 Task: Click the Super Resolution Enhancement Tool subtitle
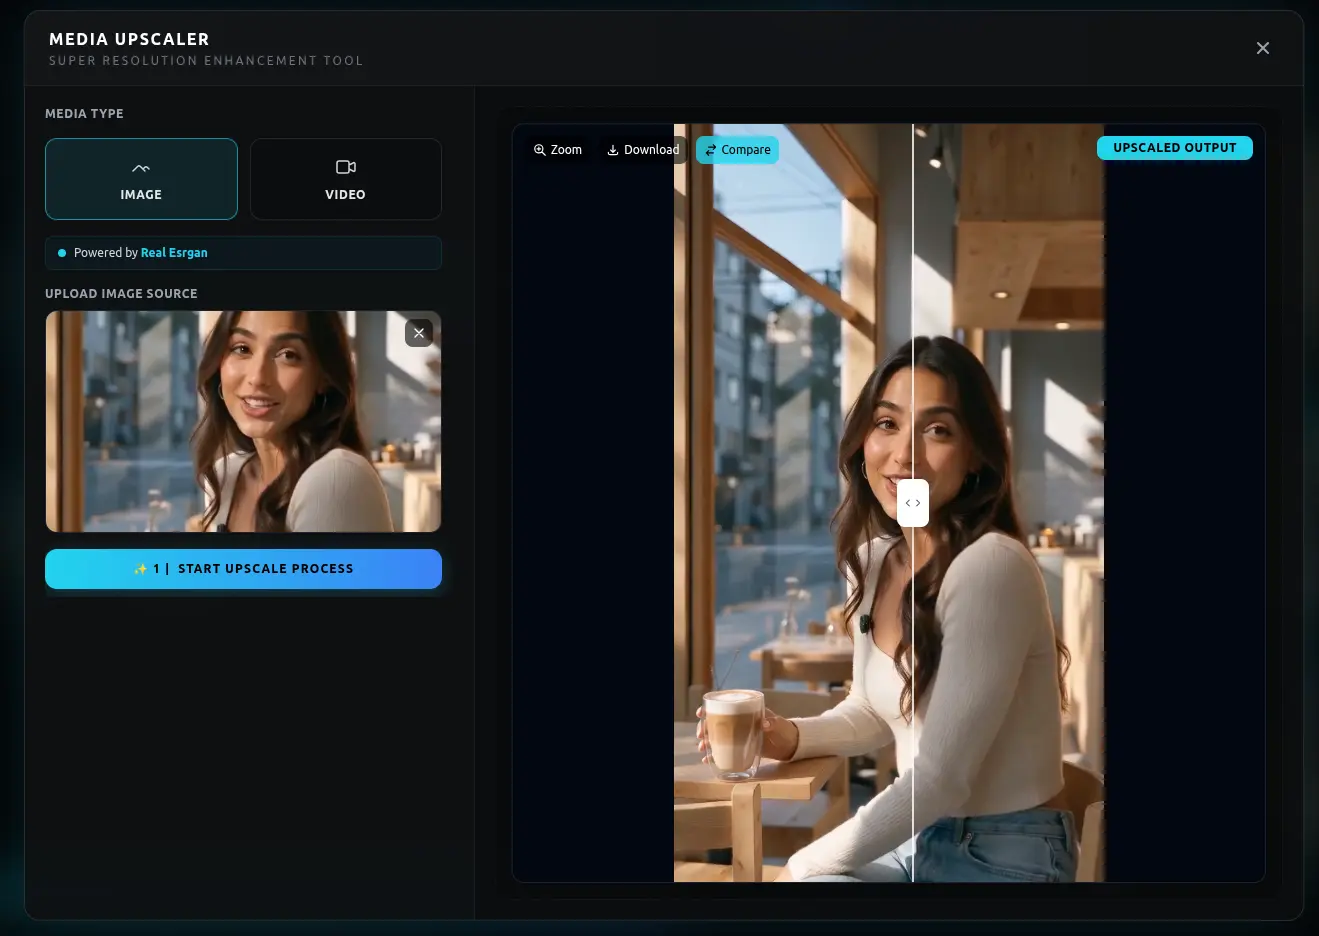206,61
